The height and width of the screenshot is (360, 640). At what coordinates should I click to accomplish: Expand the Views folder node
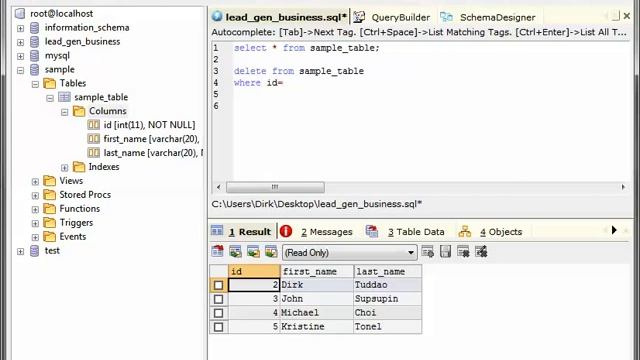pos(35,182)
